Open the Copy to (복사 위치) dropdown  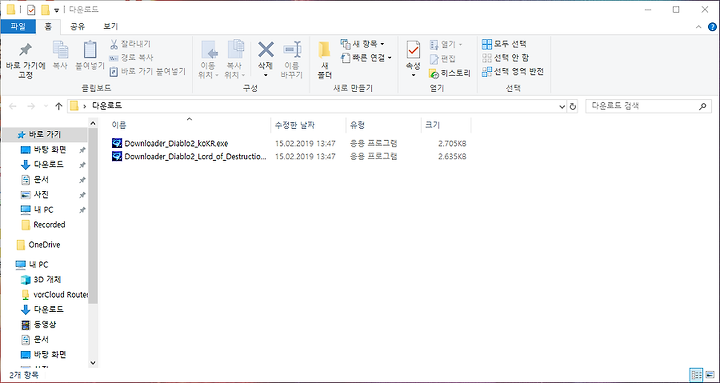[235, 75]
